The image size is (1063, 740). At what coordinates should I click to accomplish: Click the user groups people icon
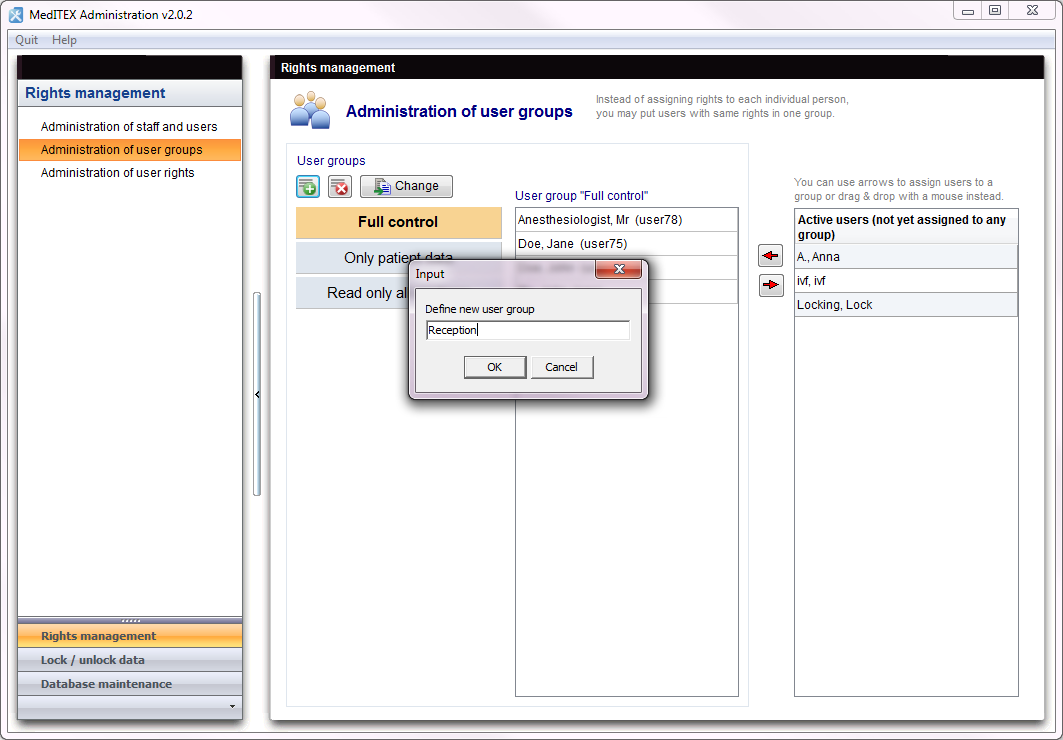click(x=310, y=110)
